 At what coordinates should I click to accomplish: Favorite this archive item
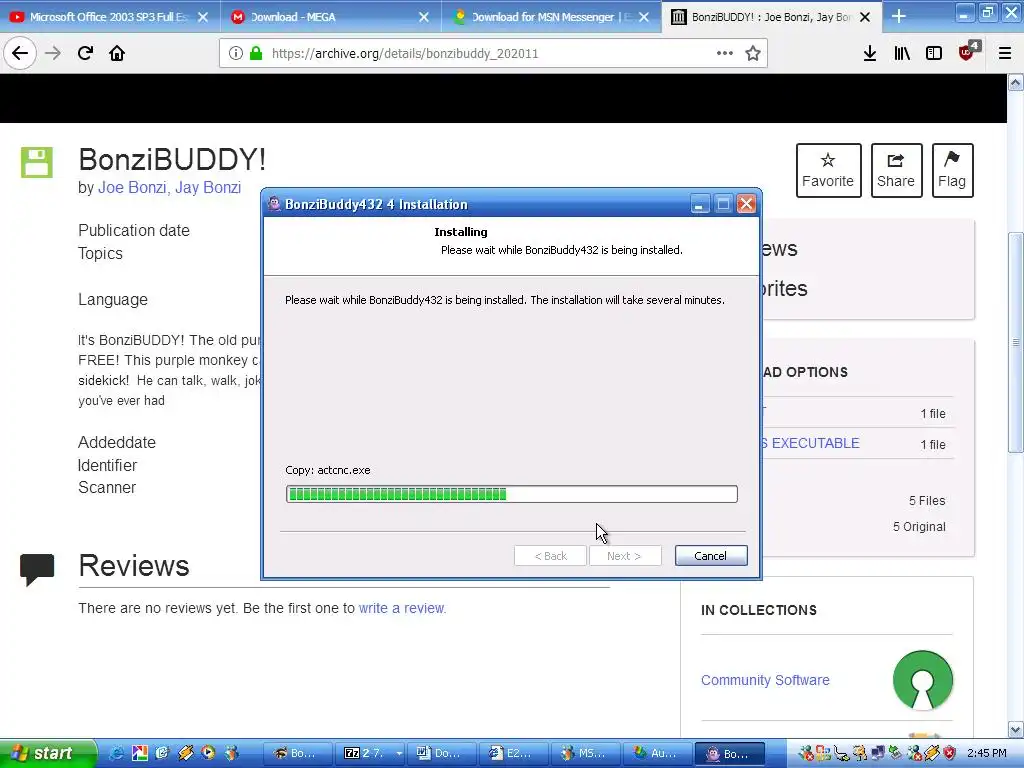(x=828, y=170)
